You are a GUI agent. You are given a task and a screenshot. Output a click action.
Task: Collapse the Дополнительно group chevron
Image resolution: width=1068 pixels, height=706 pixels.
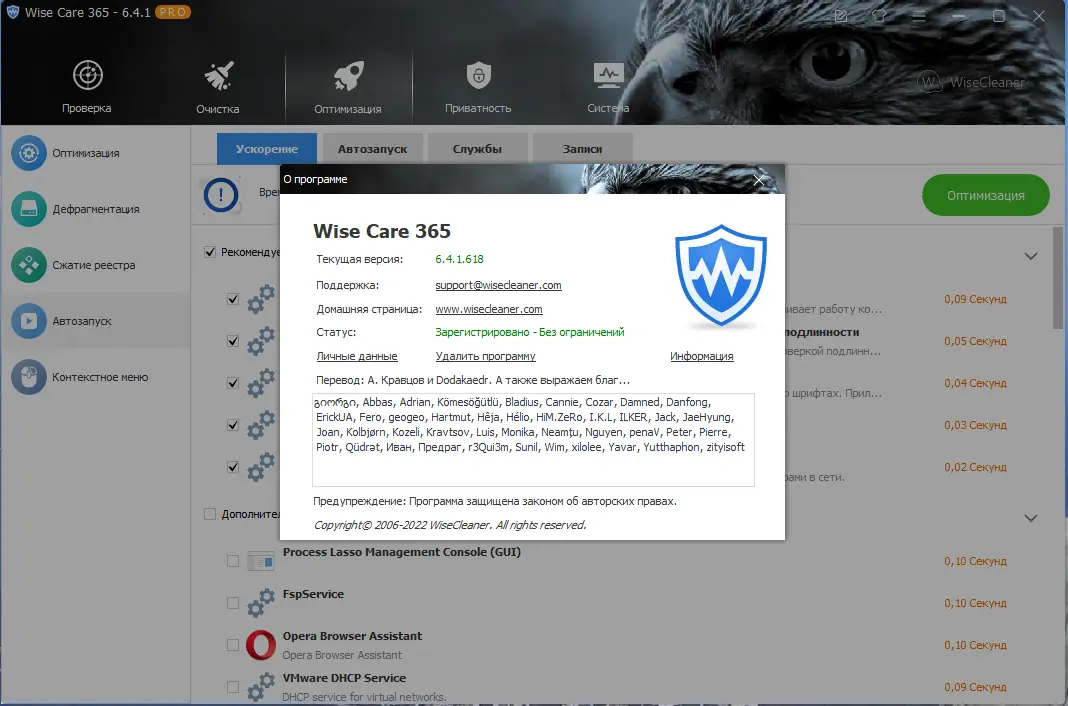click(1031, 518)
